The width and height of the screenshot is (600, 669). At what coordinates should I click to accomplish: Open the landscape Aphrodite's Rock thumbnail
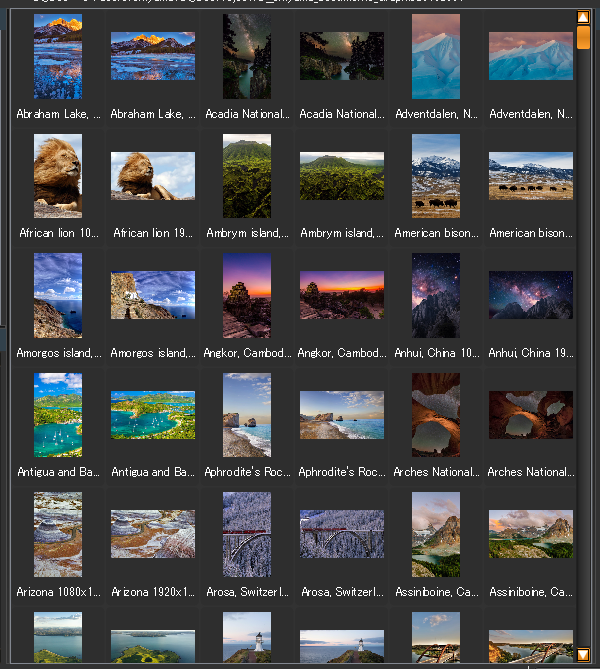tap(342, 415)
